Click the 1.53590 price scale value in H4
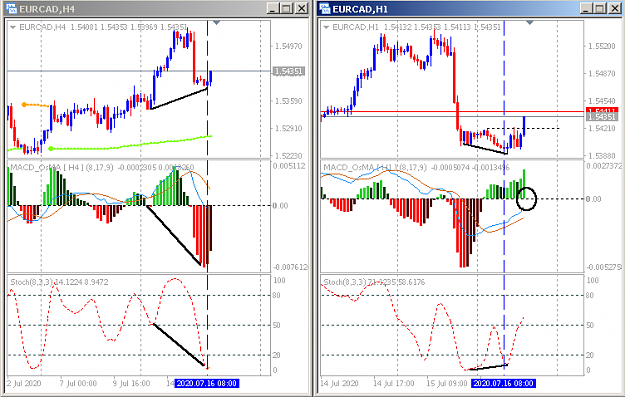Screen dimensions: 625x397 coord(289,101)
